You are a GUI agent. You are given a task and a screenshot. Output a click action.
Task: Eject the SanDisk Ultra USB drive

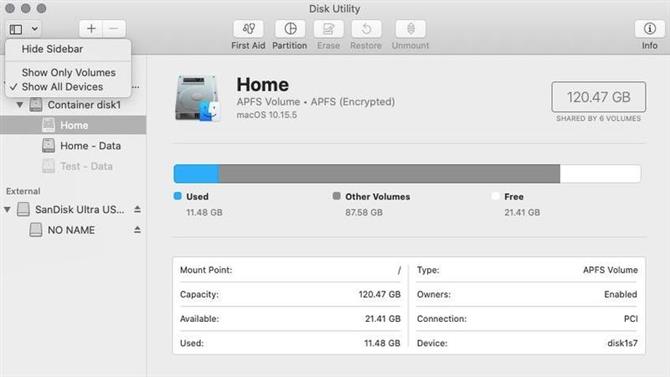(137, 209)
